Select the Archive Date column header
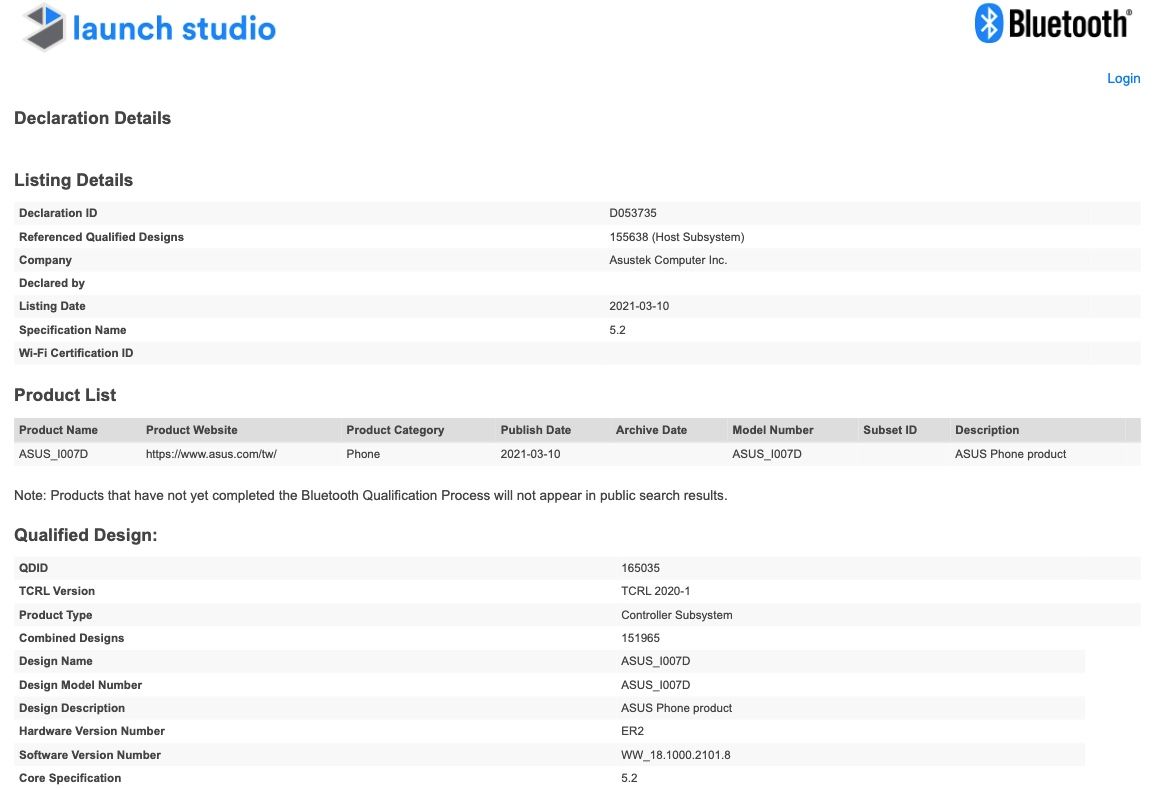 [x=651, y=430]
